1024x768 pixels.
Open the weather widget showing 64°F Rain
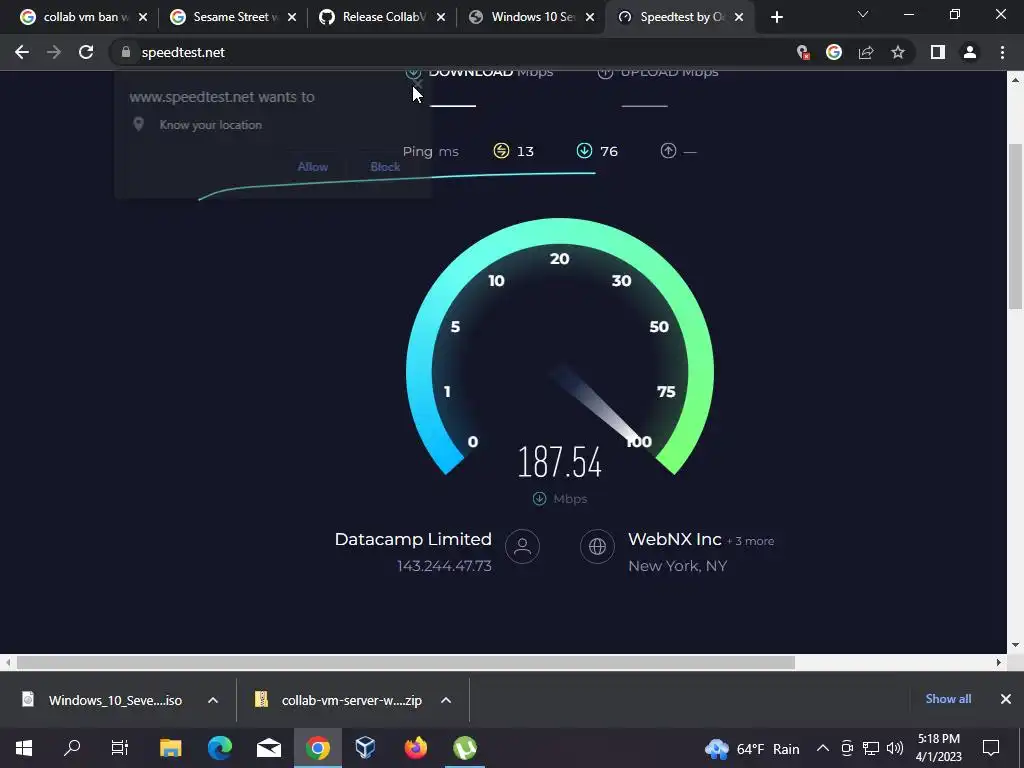pos(752,748)
